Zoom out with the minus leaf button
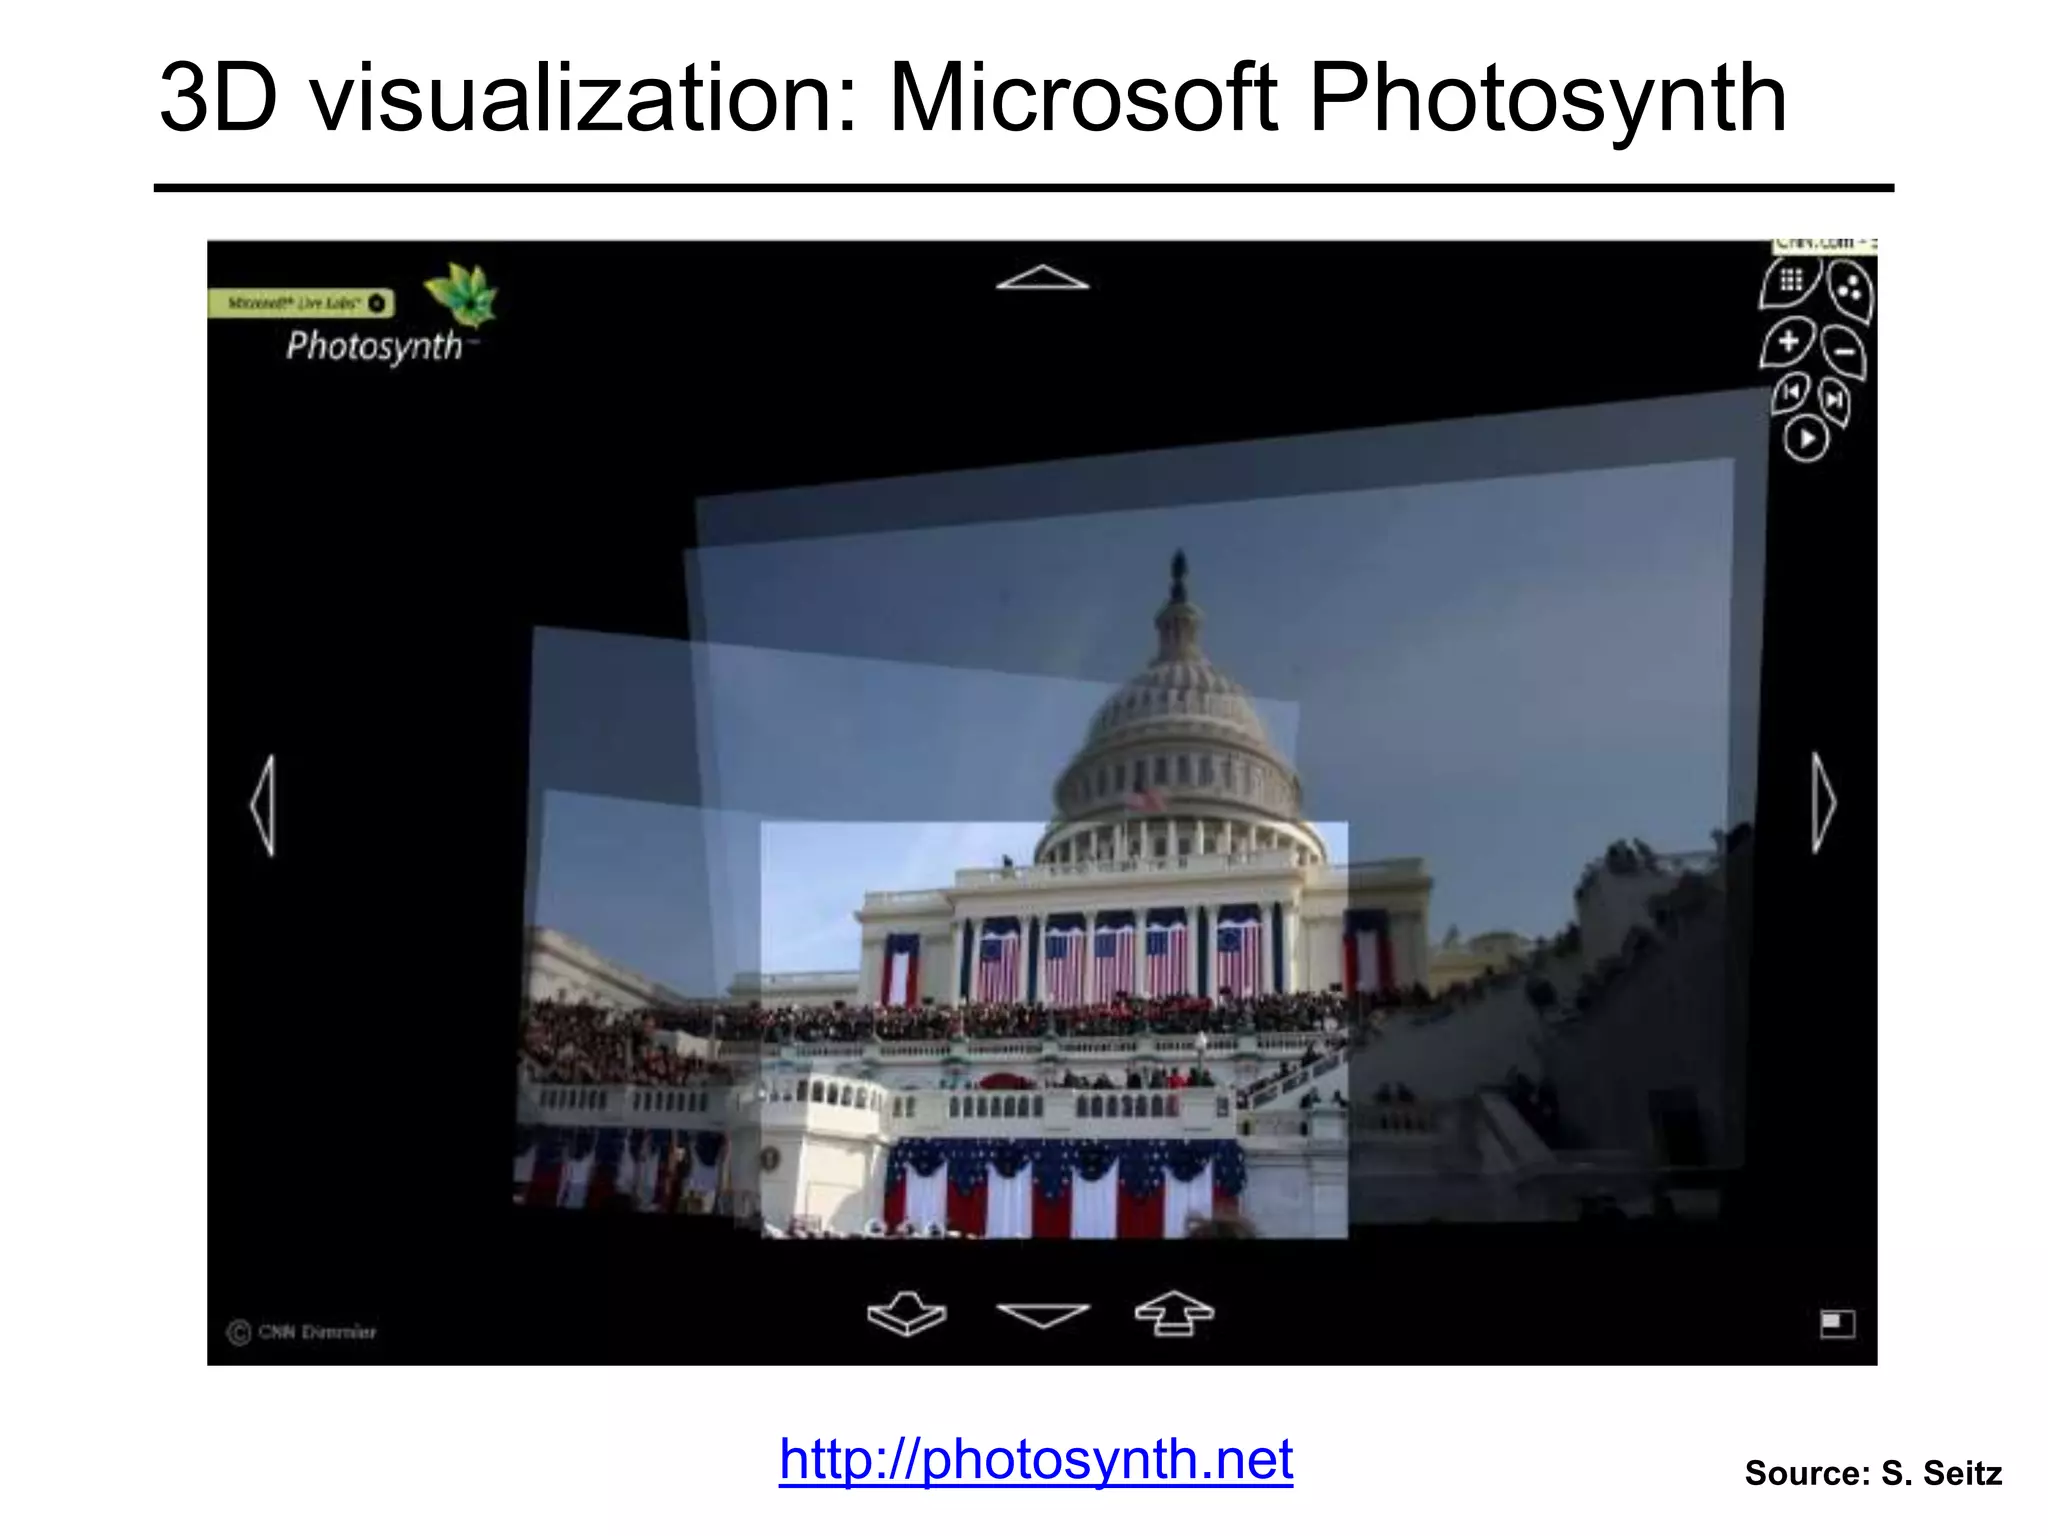The width and height of the screenshot is (2048, 1536). [1843, 352]
